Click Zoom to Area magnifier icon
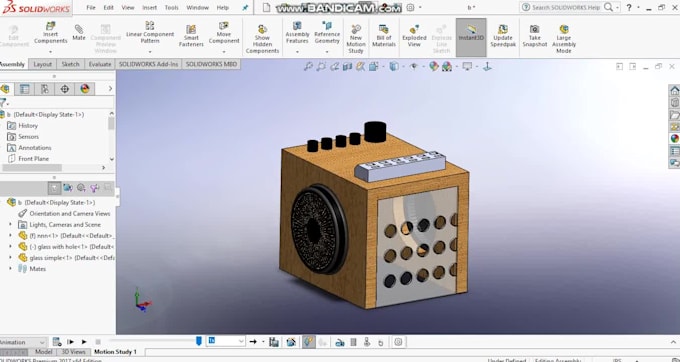 pos(321,66)
